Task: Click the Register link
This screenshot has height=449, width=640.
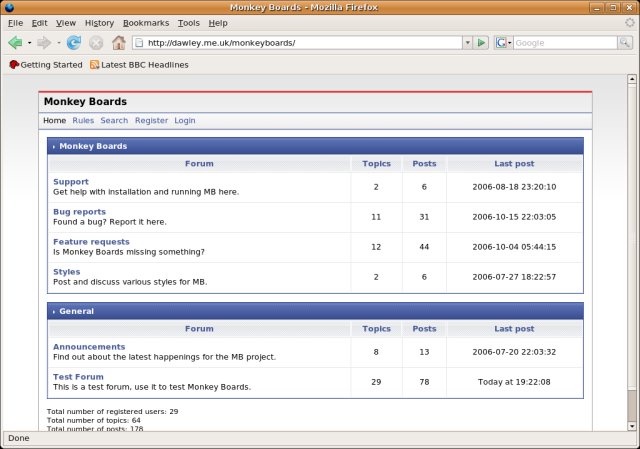Action: tap(151, 121)
